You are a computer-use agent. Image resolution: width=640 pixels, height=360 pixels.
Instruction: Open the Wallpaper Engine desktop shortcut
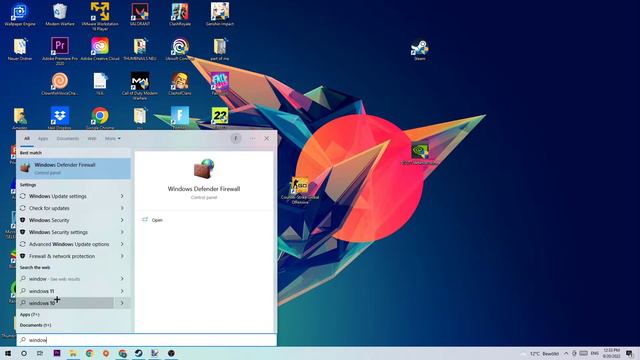click(x=20, y=15)
